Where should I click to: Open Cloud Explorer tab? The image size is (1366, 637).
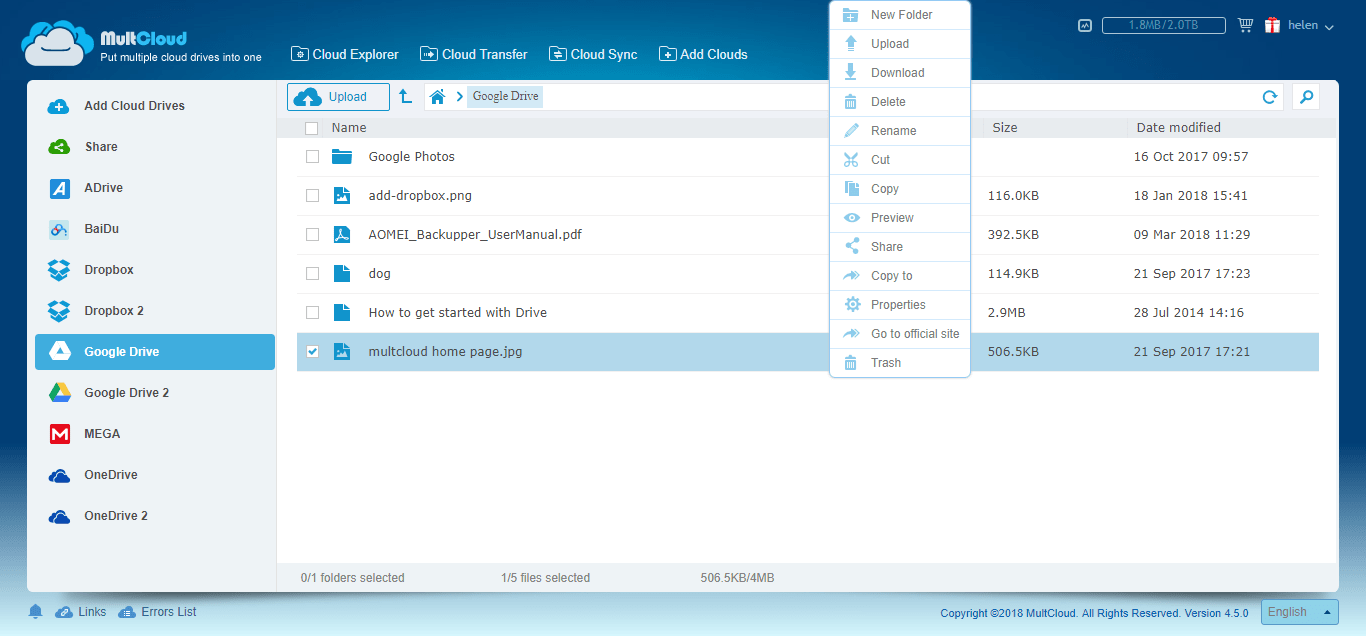[345, 54]
